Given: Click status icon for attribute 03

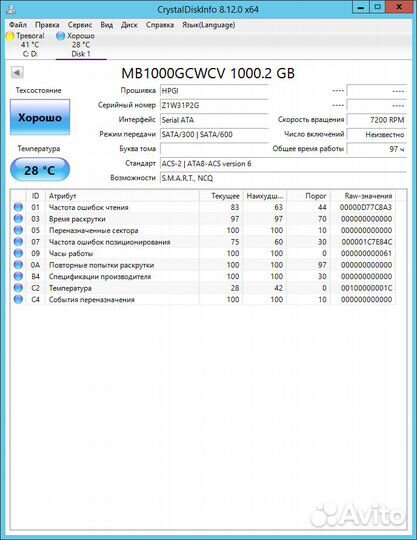Looking at the screenshot, I should click(x=18, y=219).
